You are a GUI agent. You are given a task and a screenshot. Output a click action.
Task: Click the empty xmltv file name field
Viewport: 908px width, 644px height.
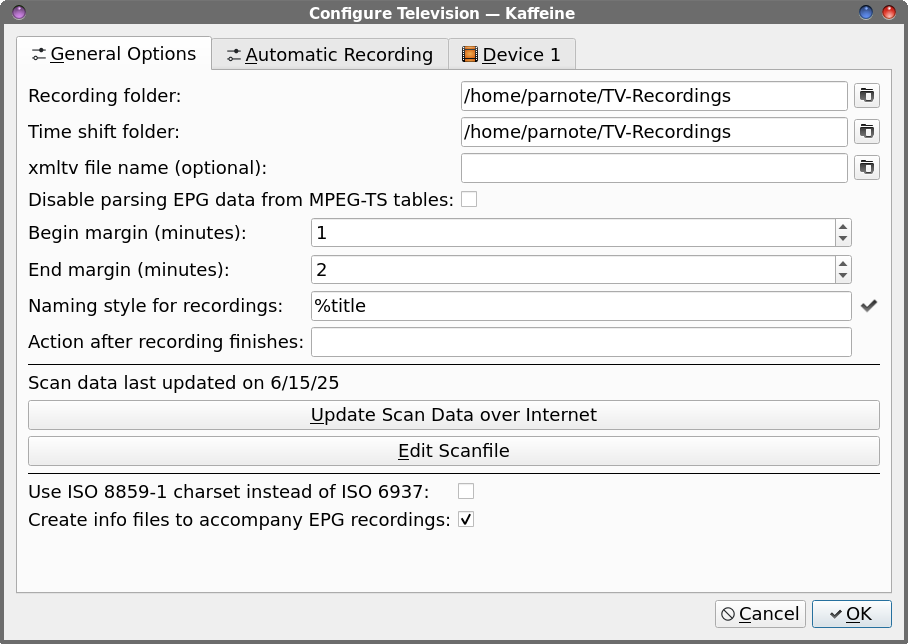click(654, 167)
